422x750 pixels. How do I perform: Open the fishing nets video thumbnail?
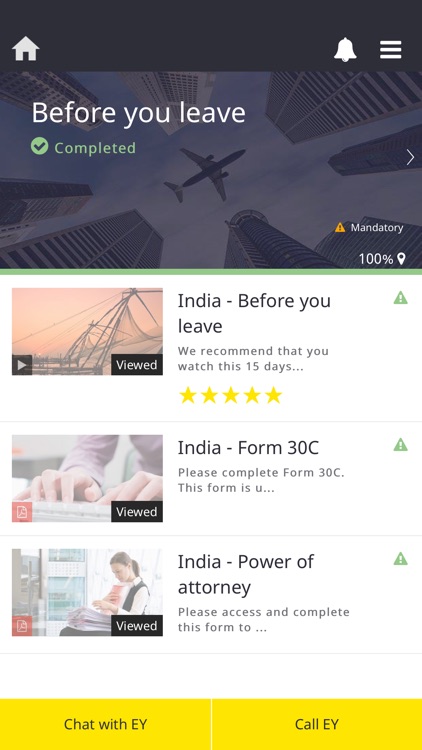point(87,331)
